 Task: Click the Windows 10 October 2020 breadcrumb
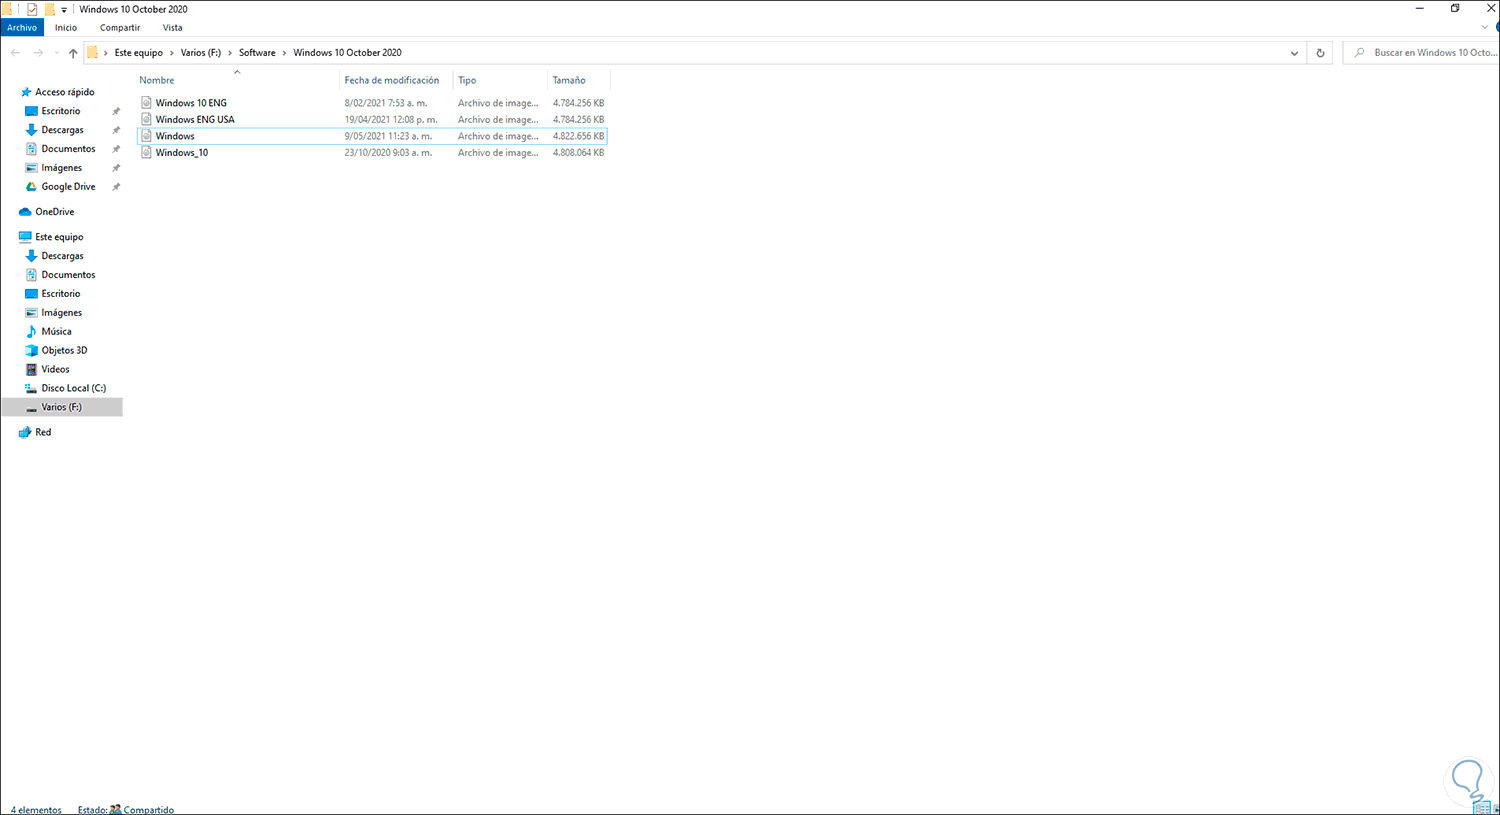[x=347, y=53]
